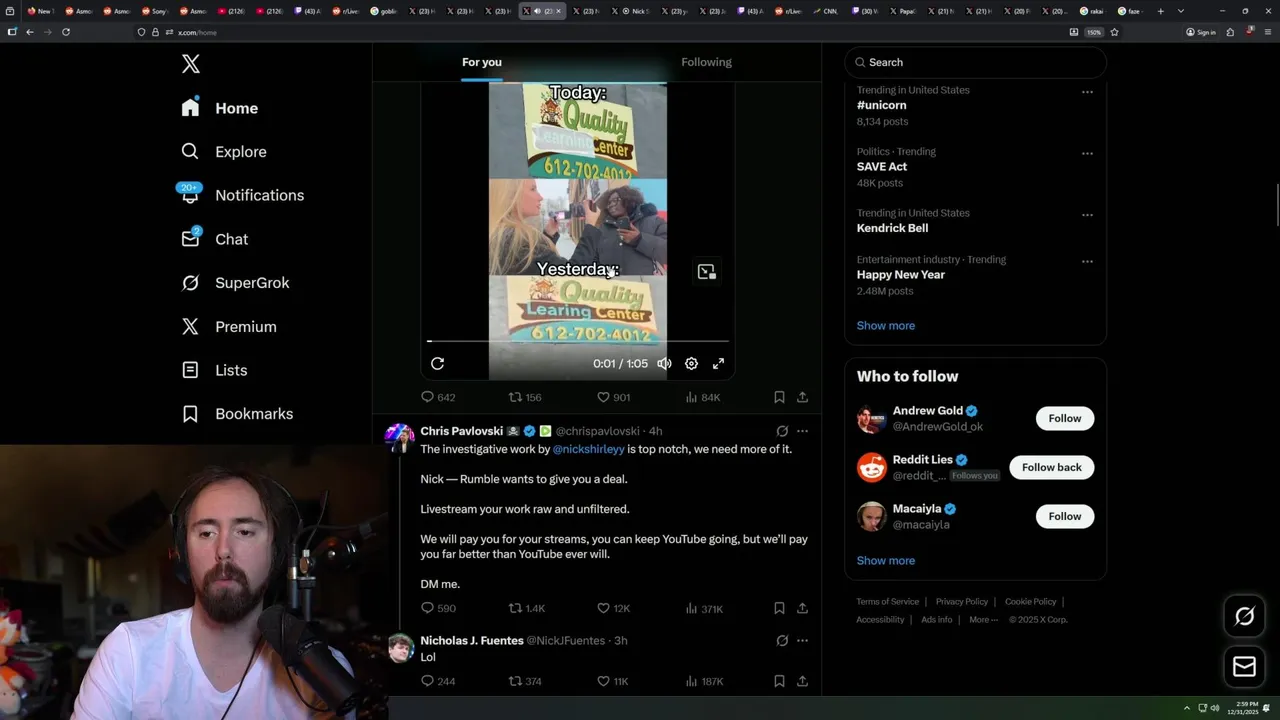Open the Kendrick Bell trending topic

click(x=892, y=228)
